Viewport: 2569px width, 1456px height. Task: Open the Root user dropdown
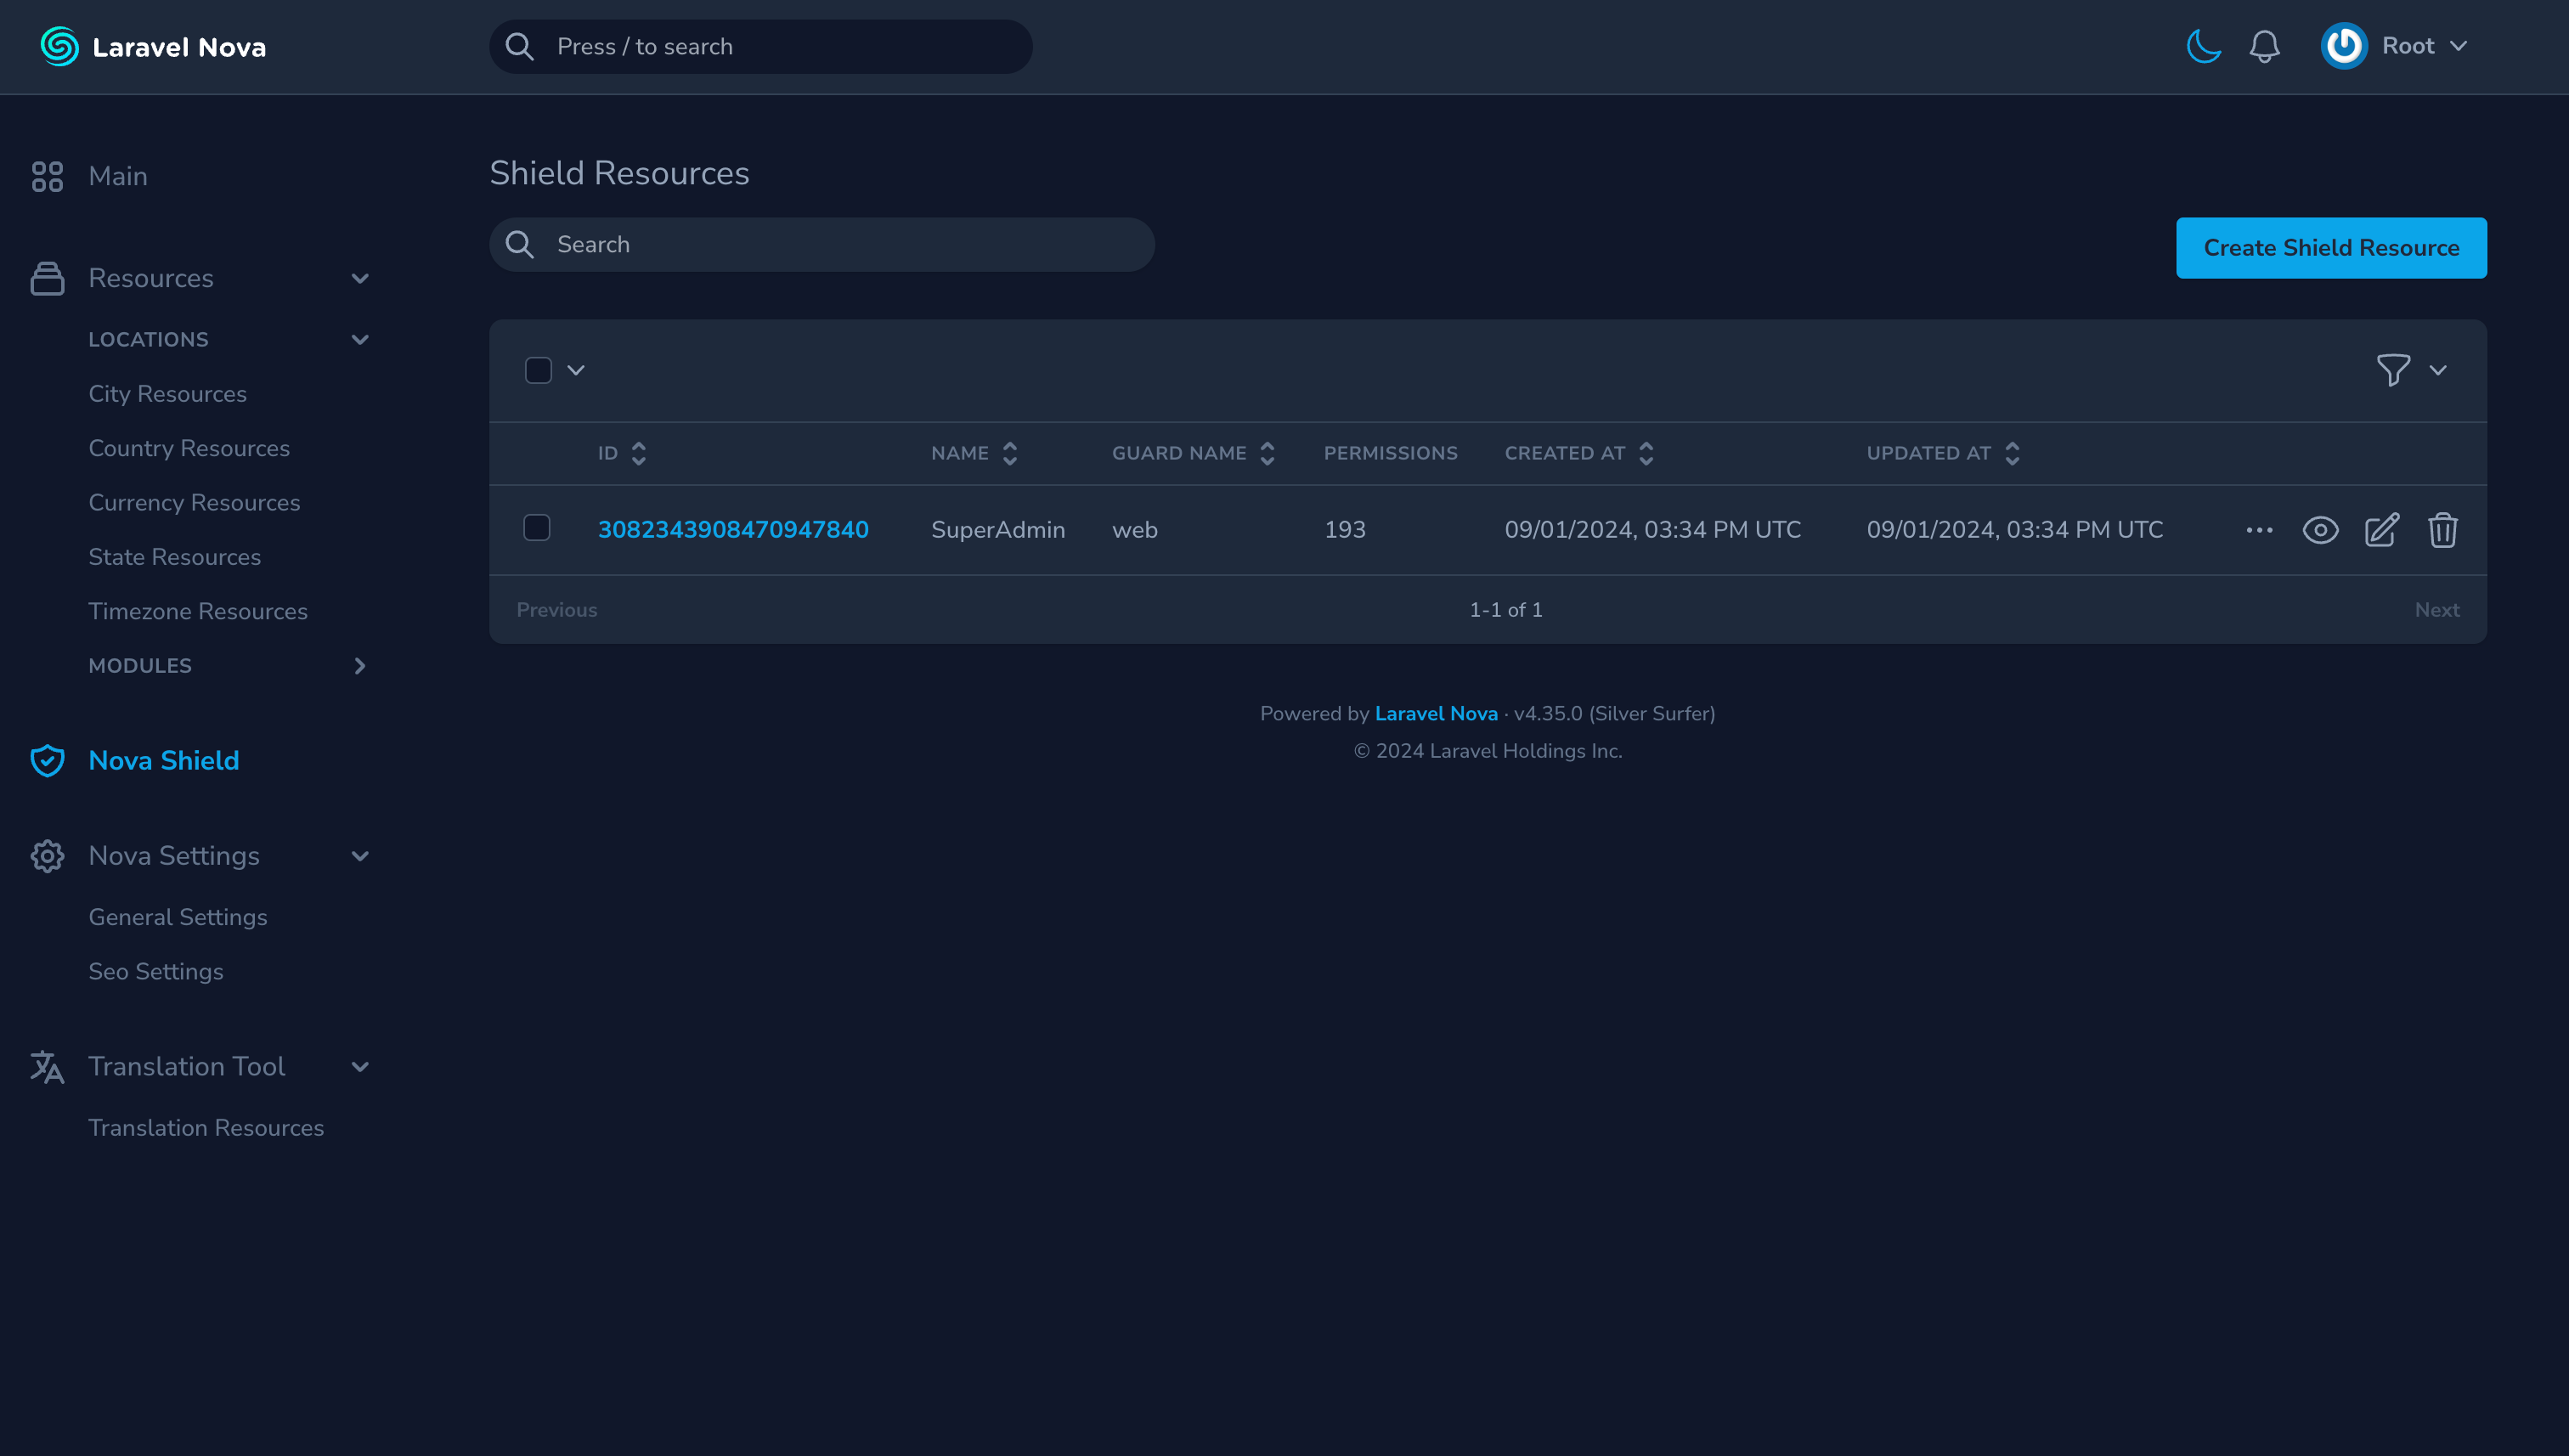2396,46
